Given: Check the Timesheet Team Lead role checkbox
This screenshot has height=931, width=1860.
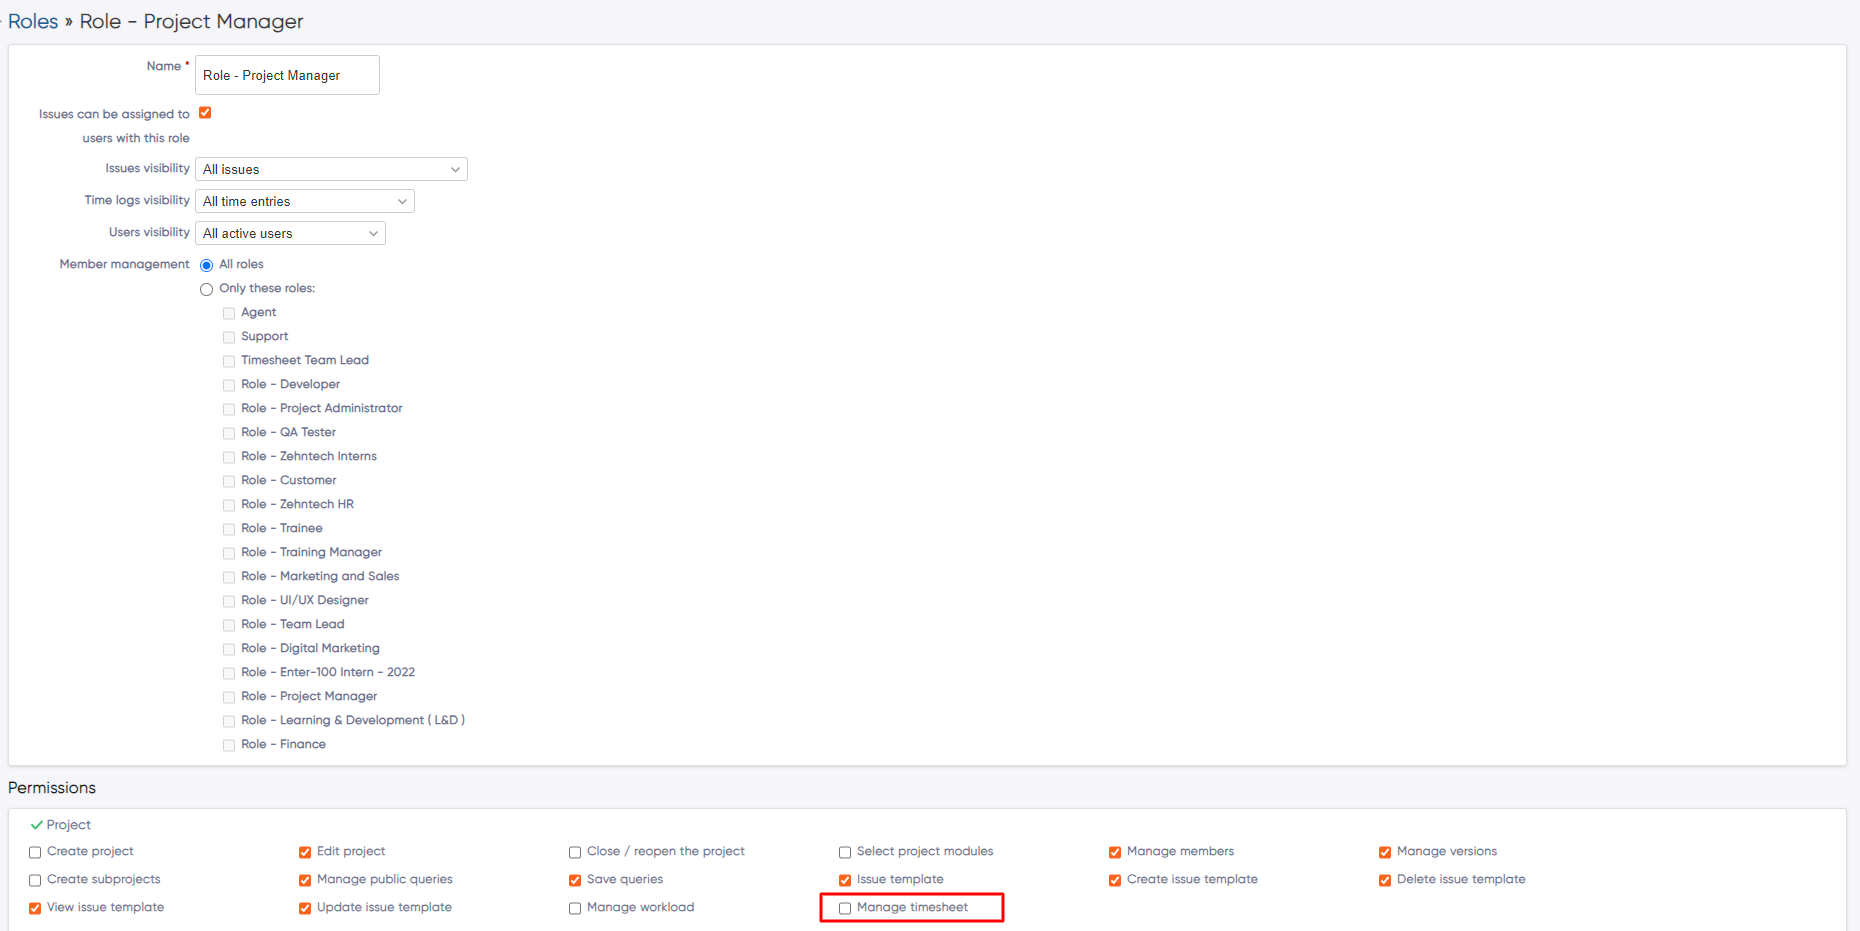Looking at the screenshot, I should point(229,361).
